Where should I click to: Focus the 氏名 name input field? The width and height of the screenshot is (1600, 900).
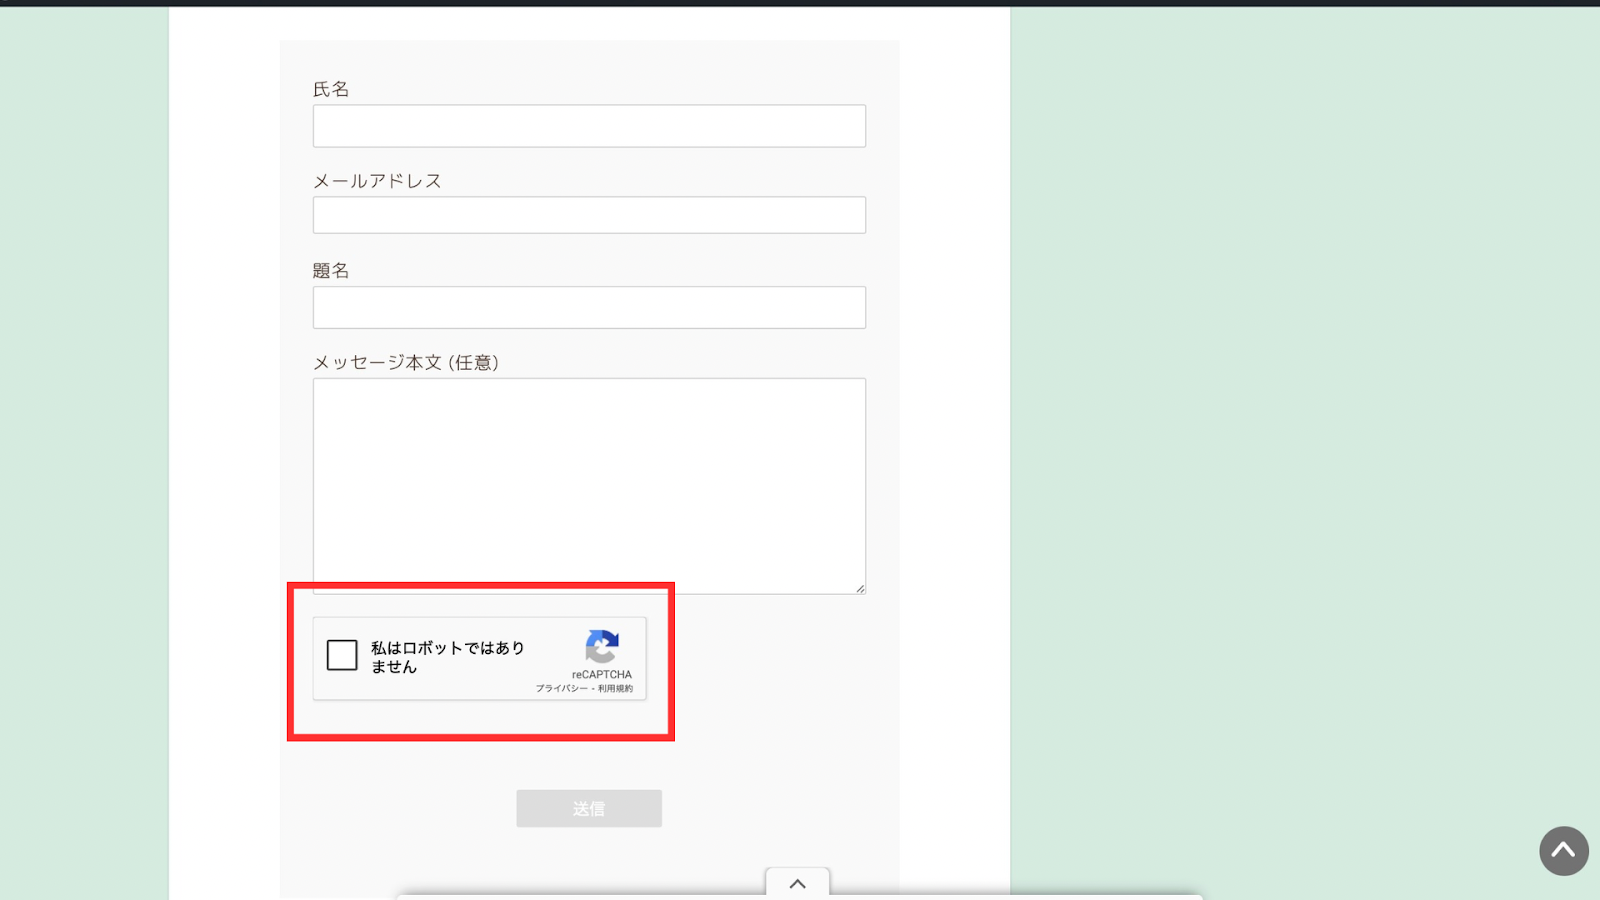(x=589, y=126)
